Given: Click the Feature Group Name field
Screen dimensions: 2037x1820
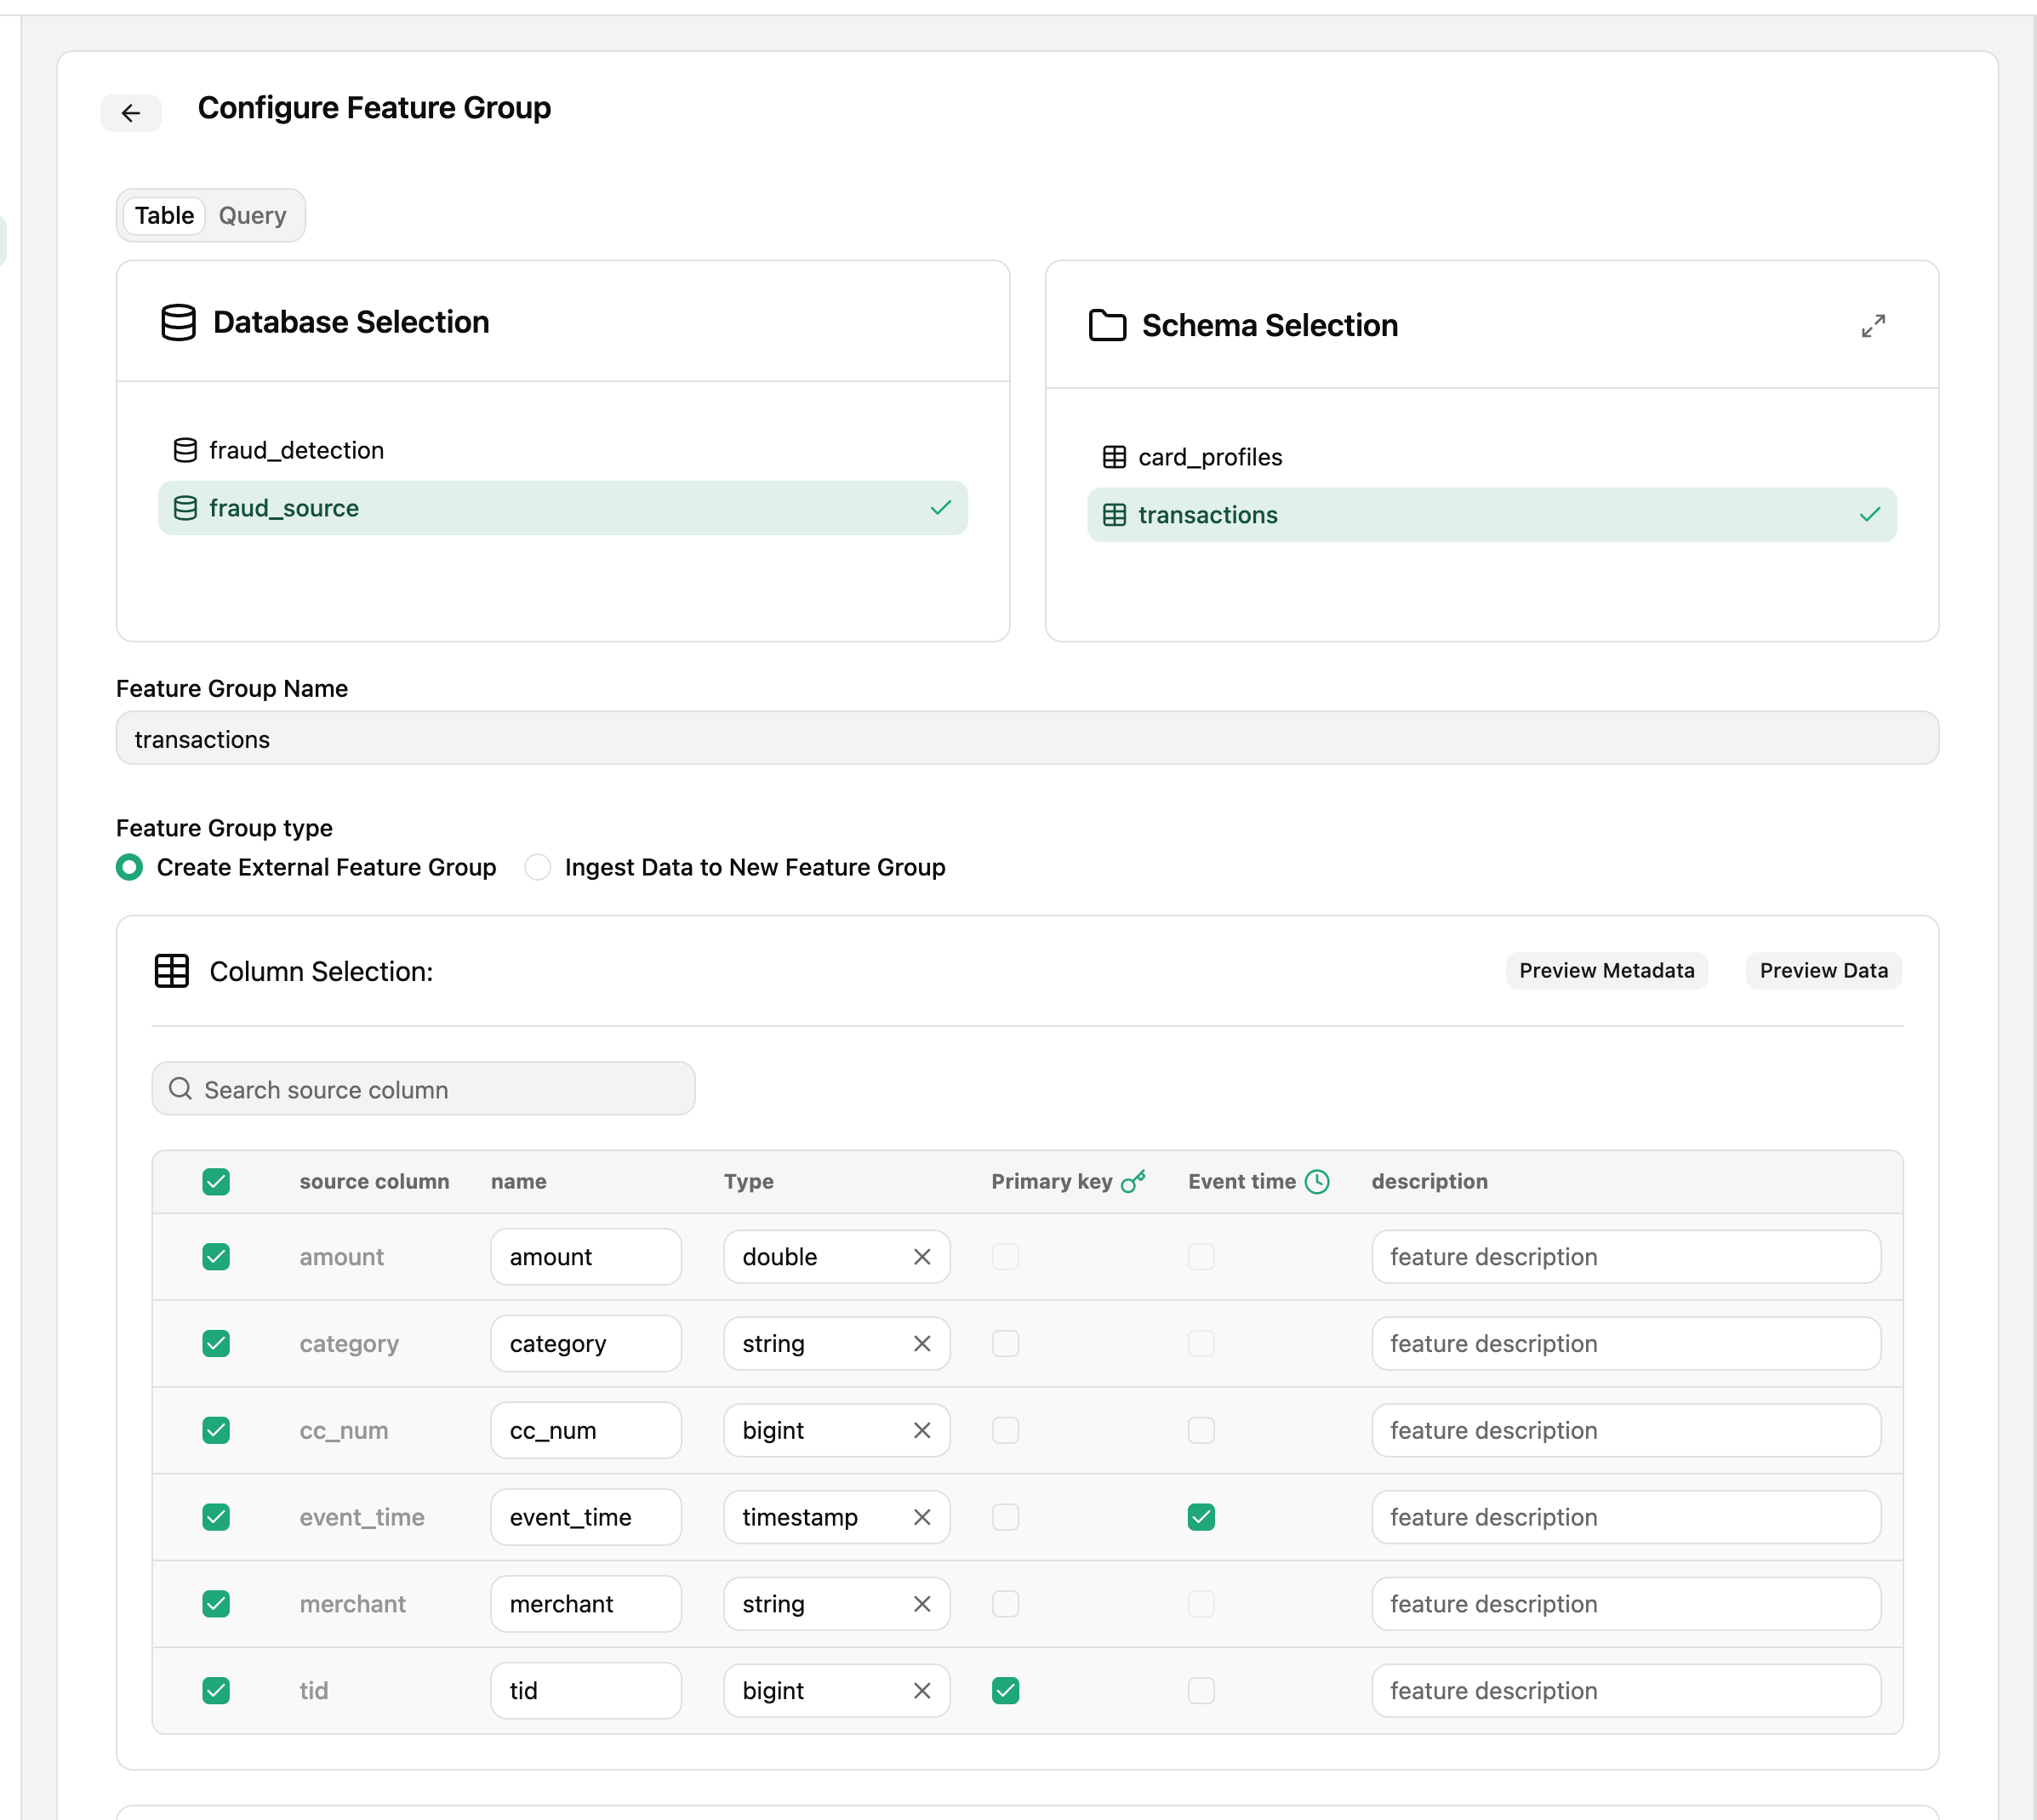Looking at the screenshot, I should point(1027,739).
